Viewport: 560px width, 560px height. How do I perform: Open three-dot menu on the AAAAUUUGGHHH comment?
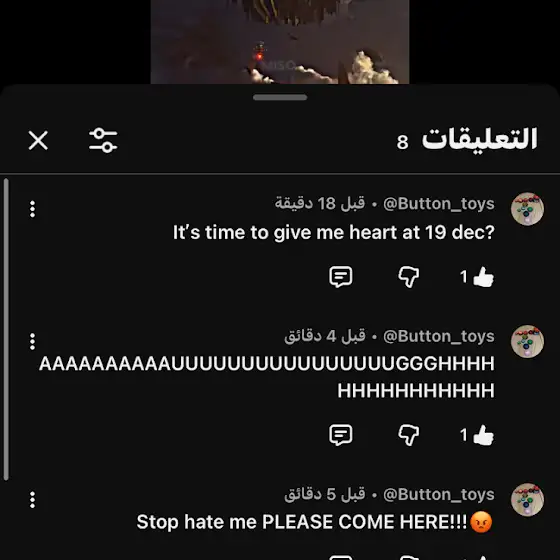pyautogui.click(x=32, y=341)
